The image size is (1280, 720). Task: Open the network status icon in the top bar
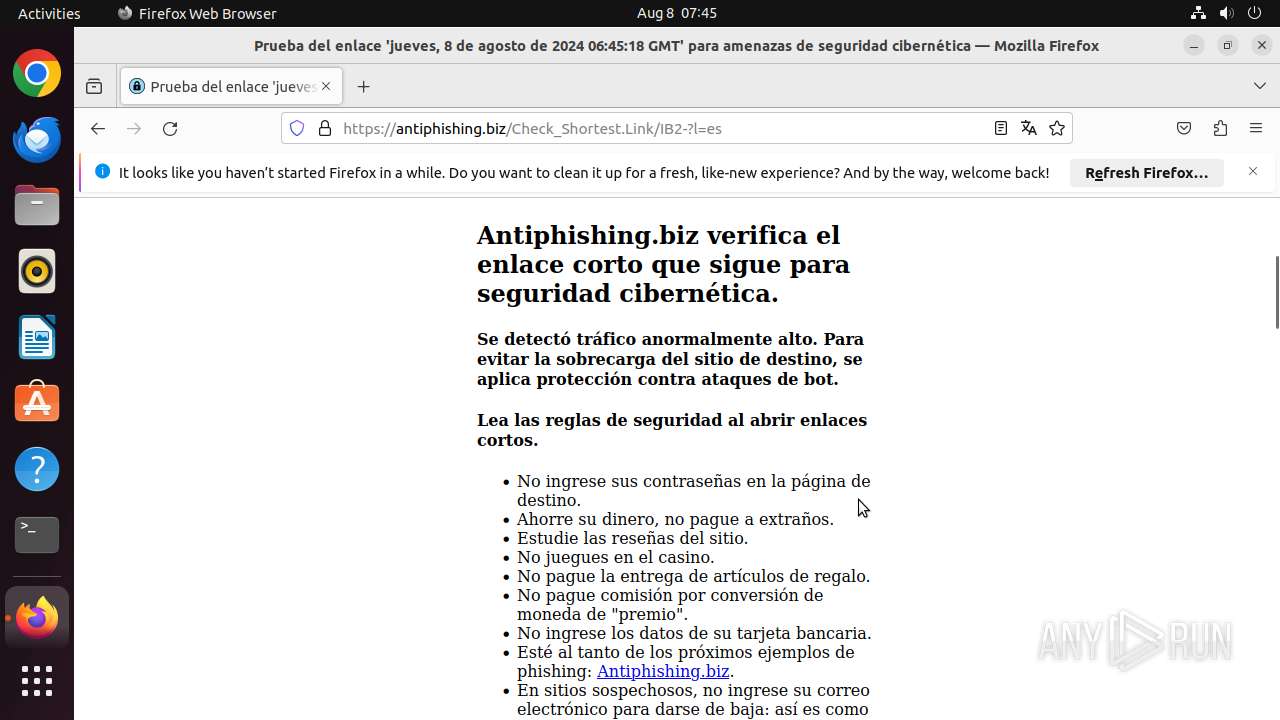pos(1198,13)
